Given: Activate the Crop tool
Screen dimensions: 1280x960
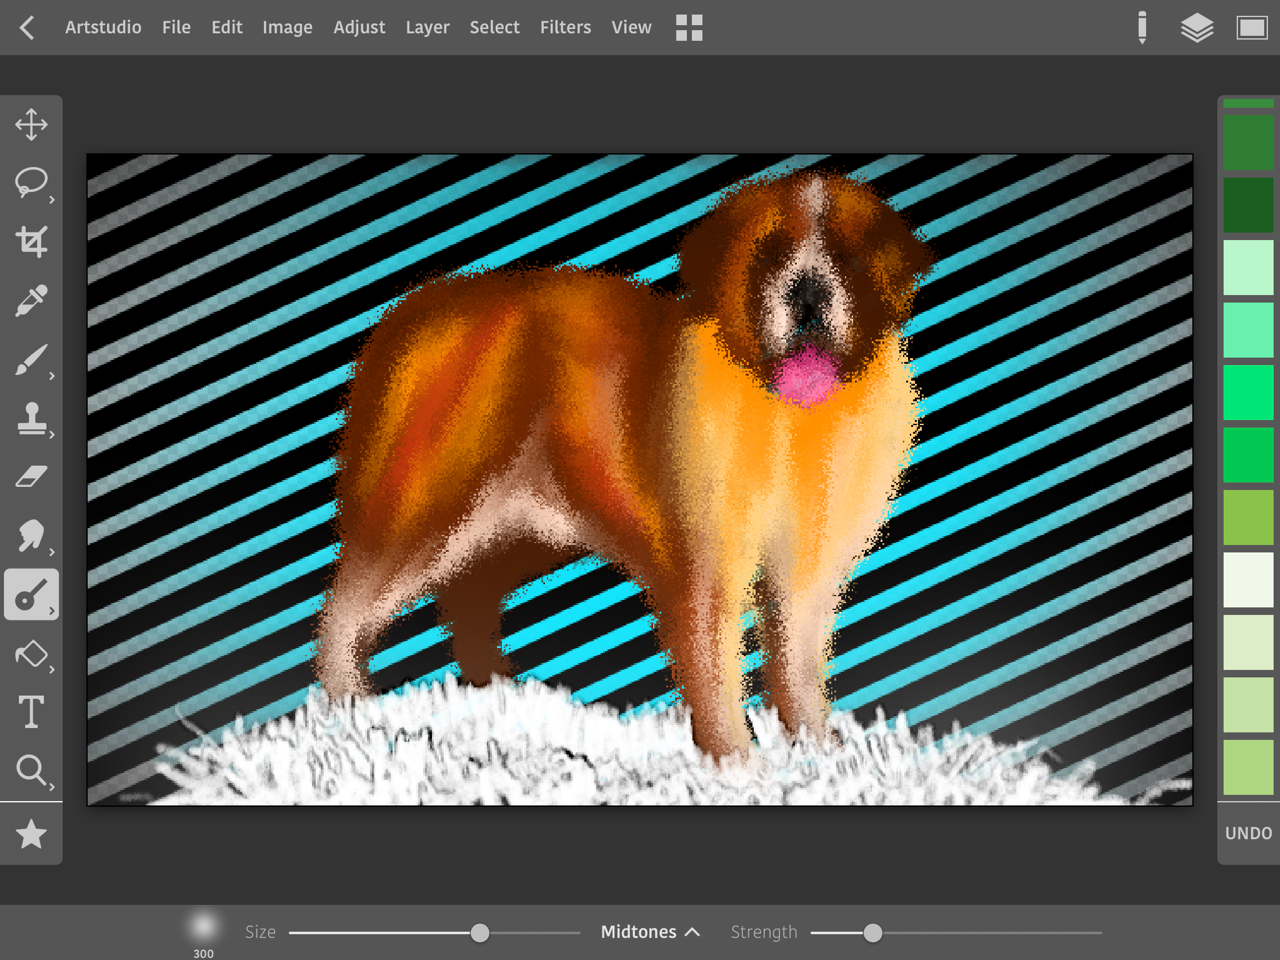Looking at the screenshot, I should (x=31, y=242).
